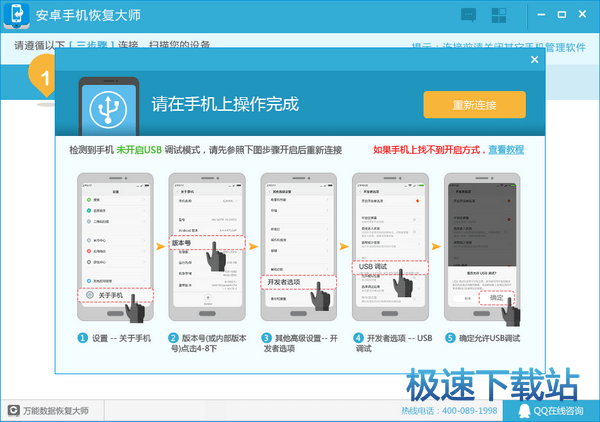View step 5 phone screenshot with 确定
This screenshot has width=600, height=422.
[x=482, y=247]
